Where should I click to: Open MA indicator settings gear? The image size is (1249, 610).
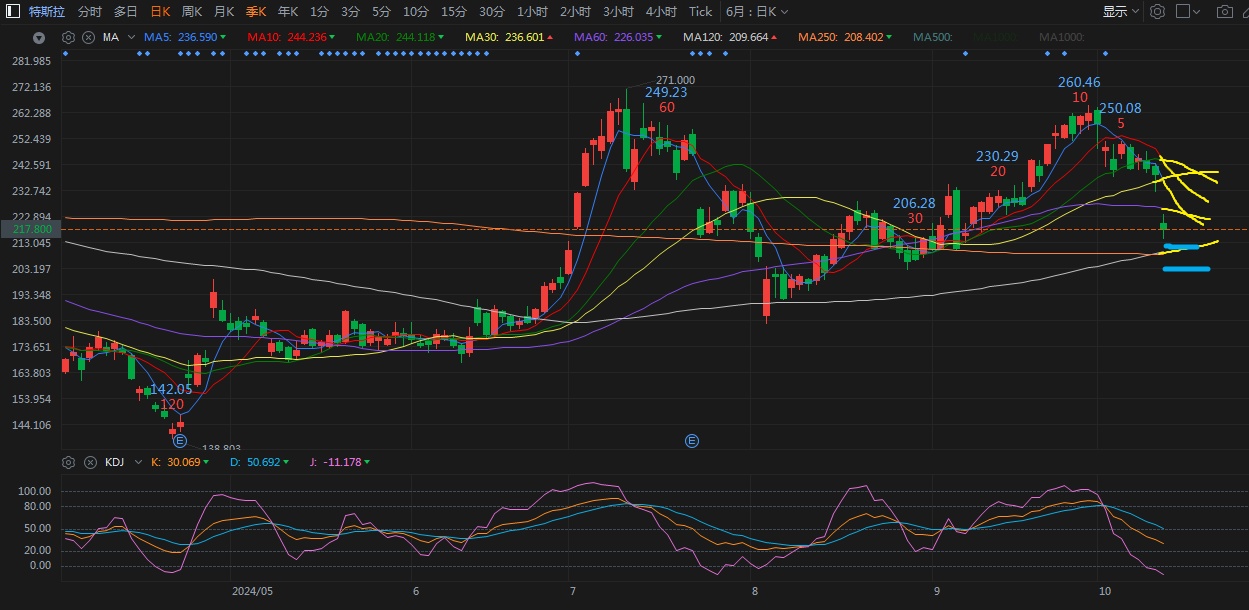pyautogui.click(x=68, y=37)
